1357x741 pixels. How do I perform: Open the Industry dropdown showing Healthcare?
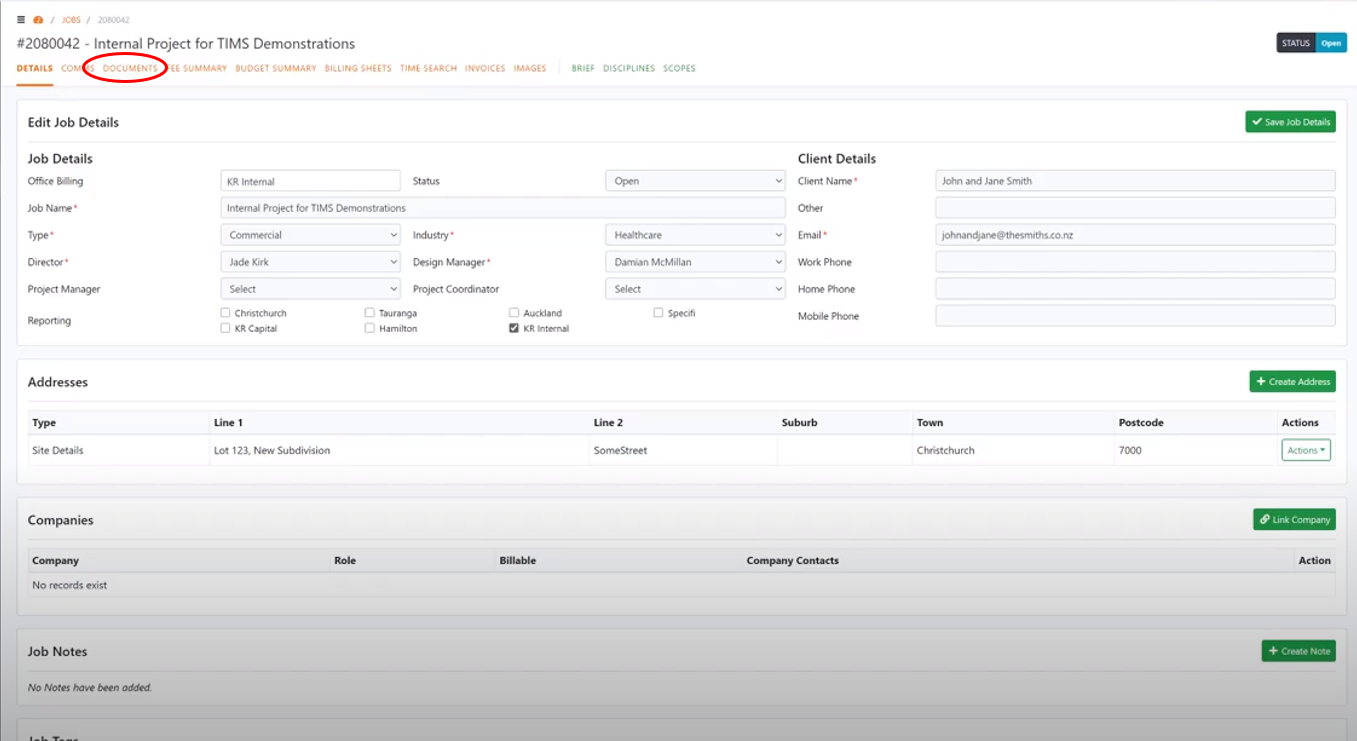point(694,234)
